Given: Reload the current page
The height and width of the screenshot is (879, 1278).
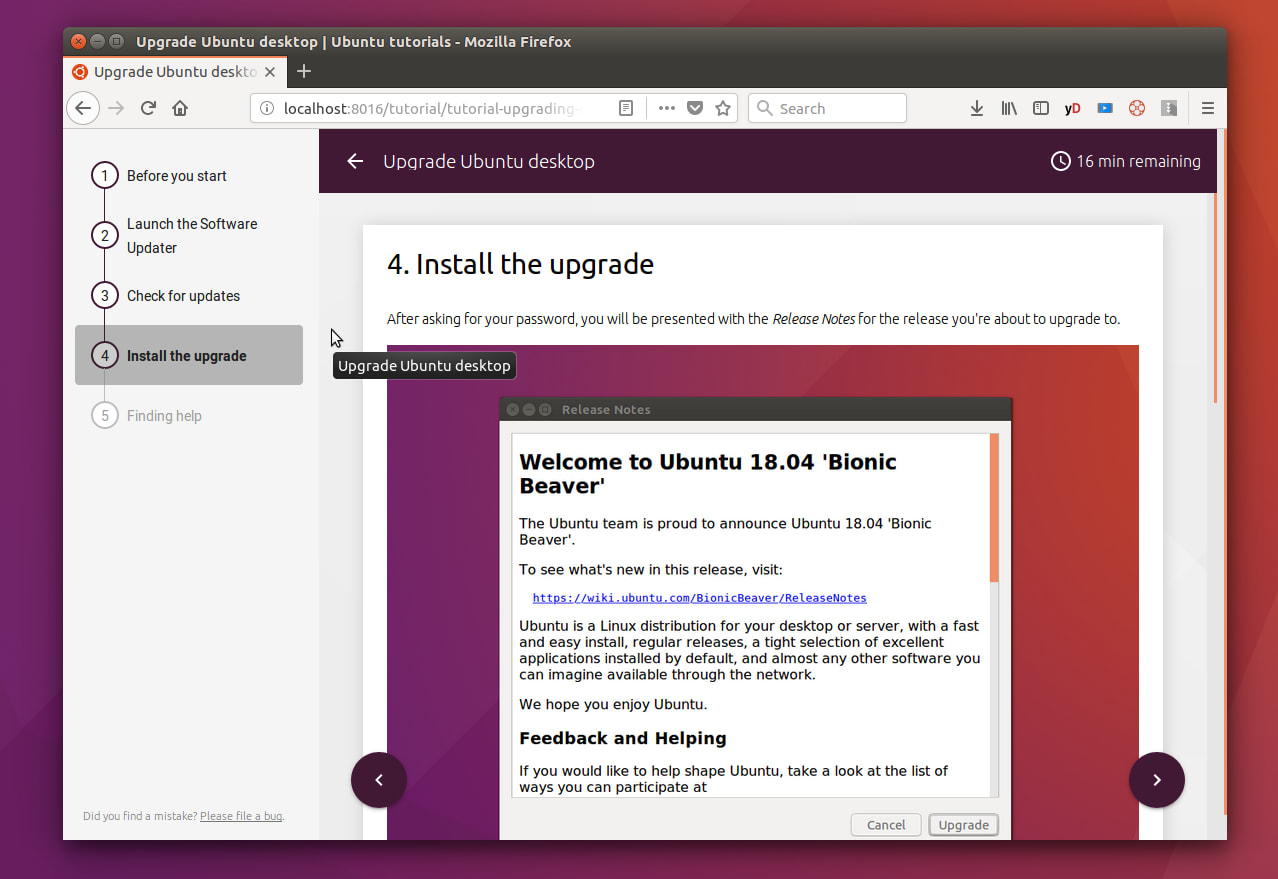Looking at the screenshot, I should pos(148,108).
